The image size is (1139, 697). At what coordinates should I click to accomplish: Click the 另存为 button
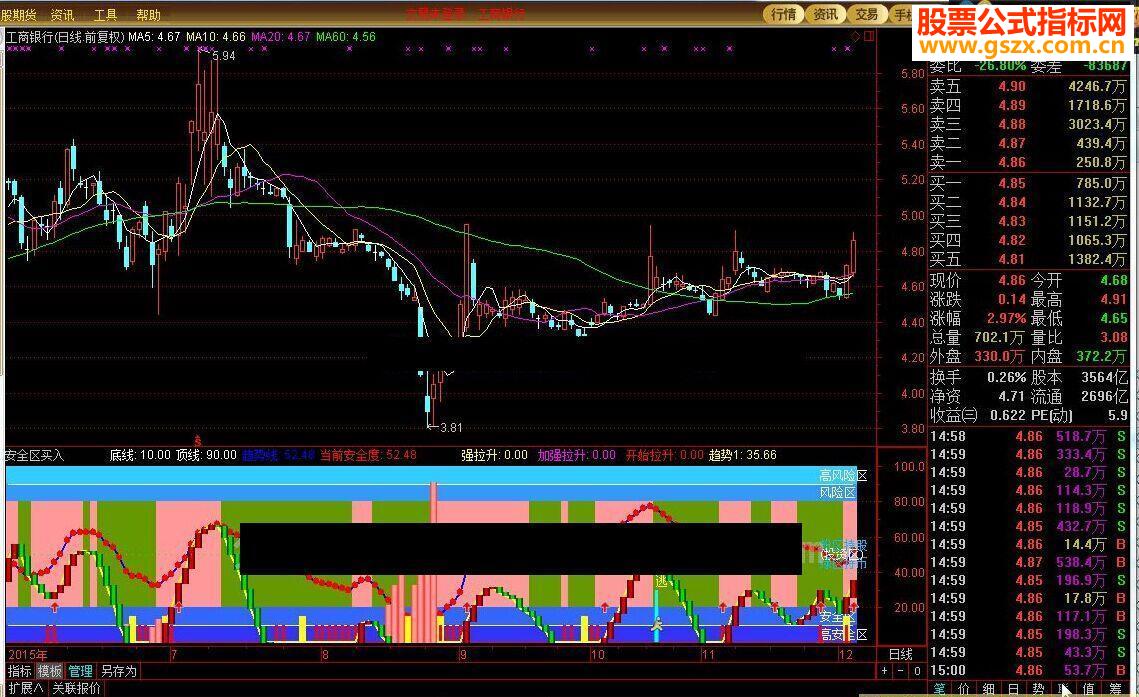pos(118,671)
